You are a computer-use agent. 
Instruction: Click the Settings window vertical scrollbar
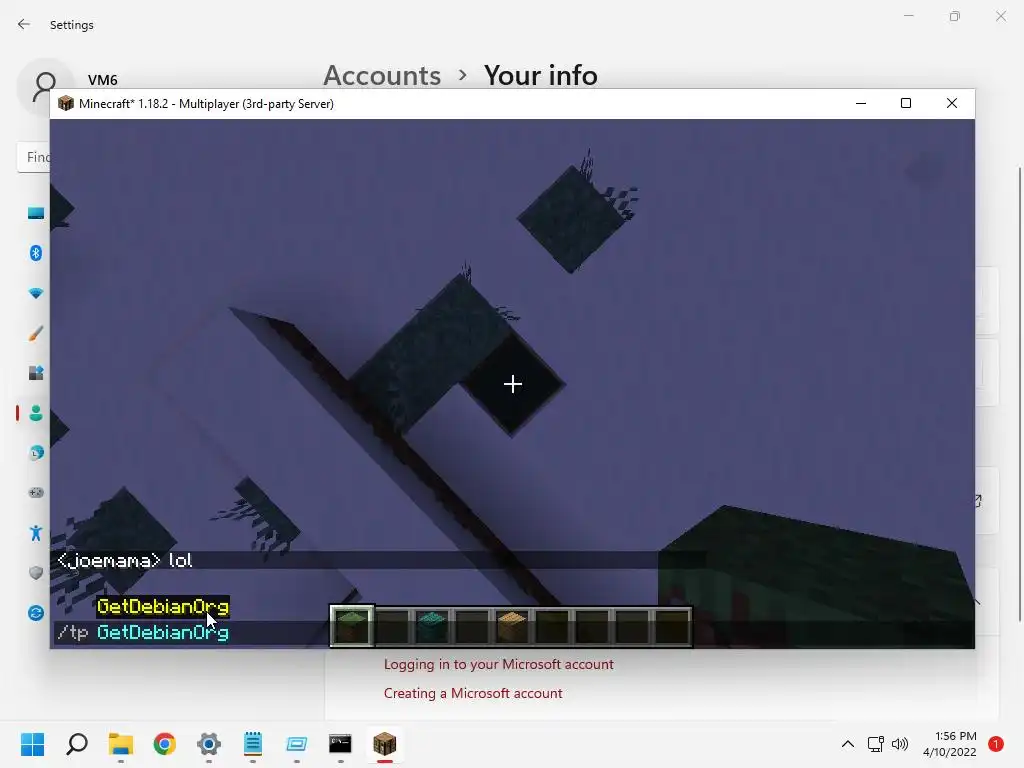coord(1019,394)
